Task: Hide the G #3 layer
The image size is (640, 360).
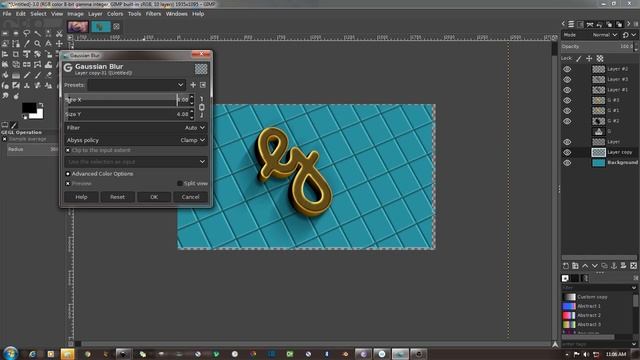Action: [x=567, y=100]
